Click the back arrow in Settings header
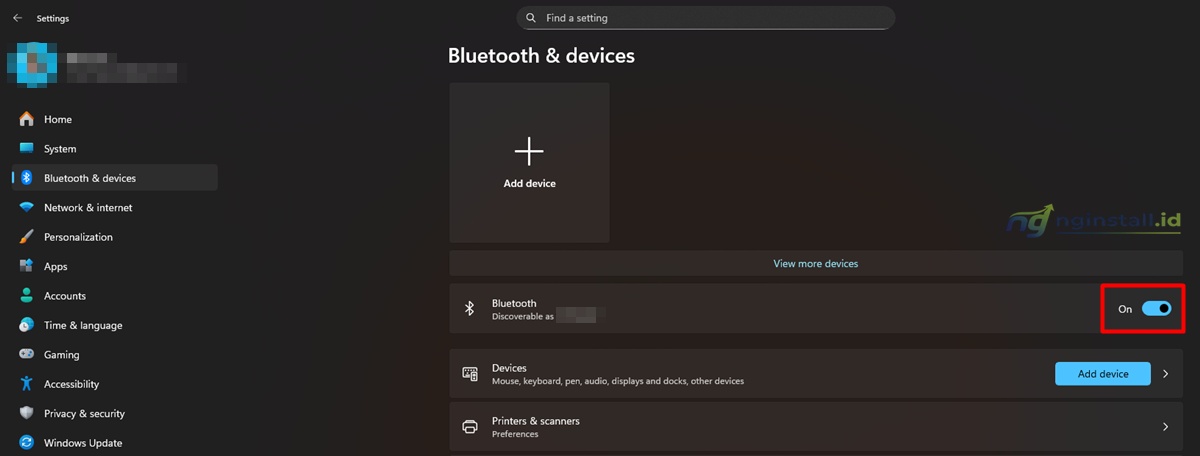The width and height of the screenshot is (1200, 456). click(x=17, y=18)
